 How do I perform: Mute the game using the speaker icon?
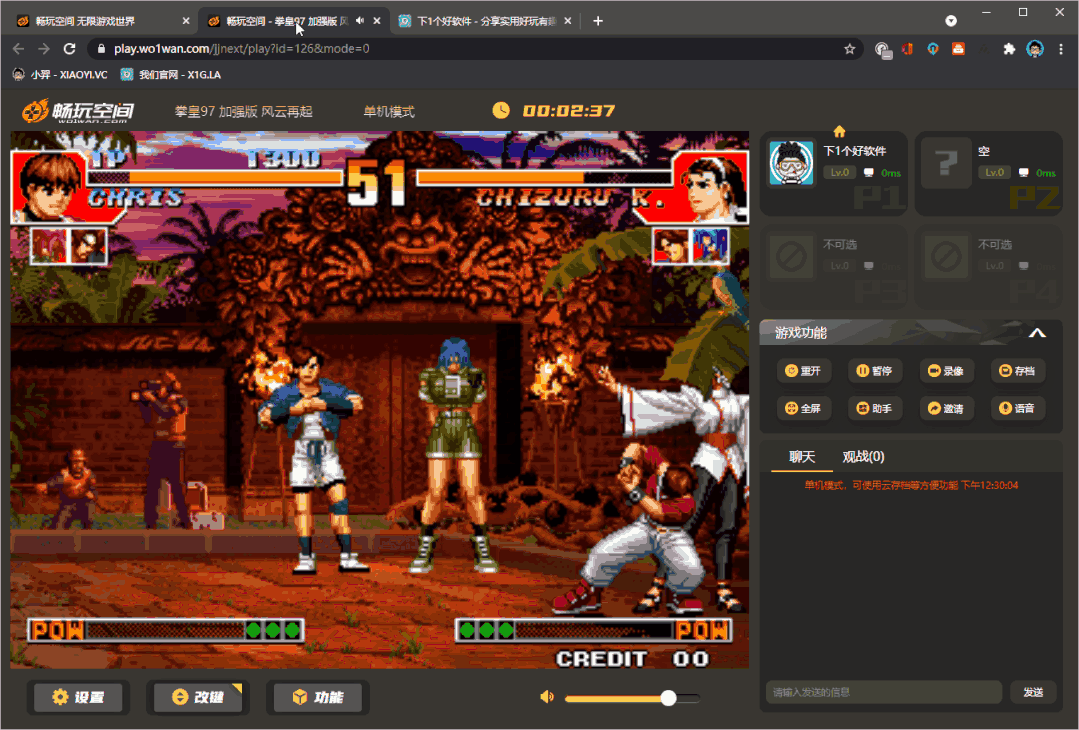547,697
